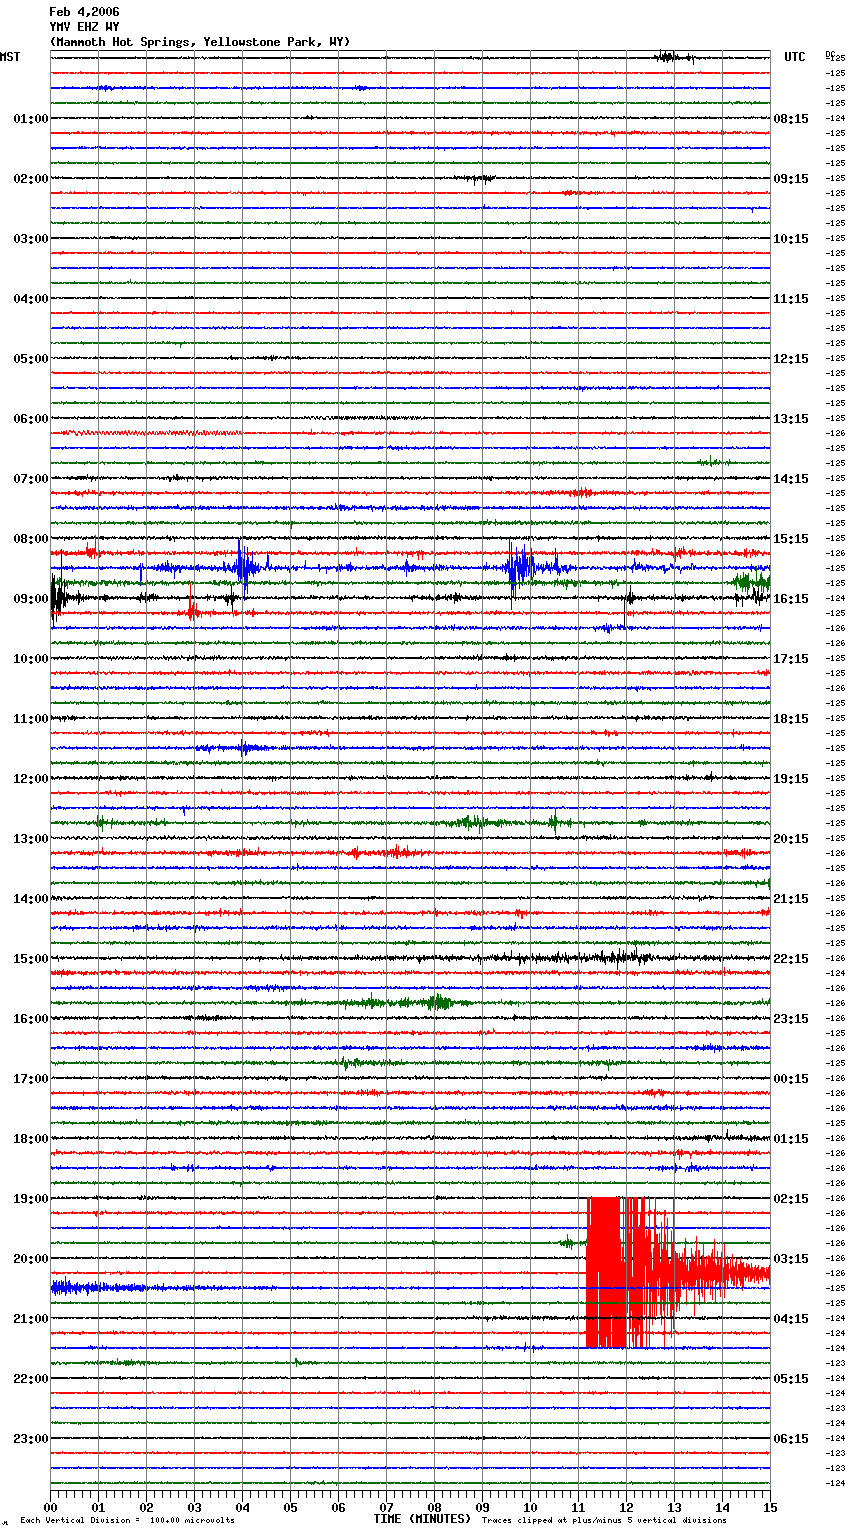850x1534 pixels.
Task: Click the "08:15" UTC time label
Action: click(791, 119)
